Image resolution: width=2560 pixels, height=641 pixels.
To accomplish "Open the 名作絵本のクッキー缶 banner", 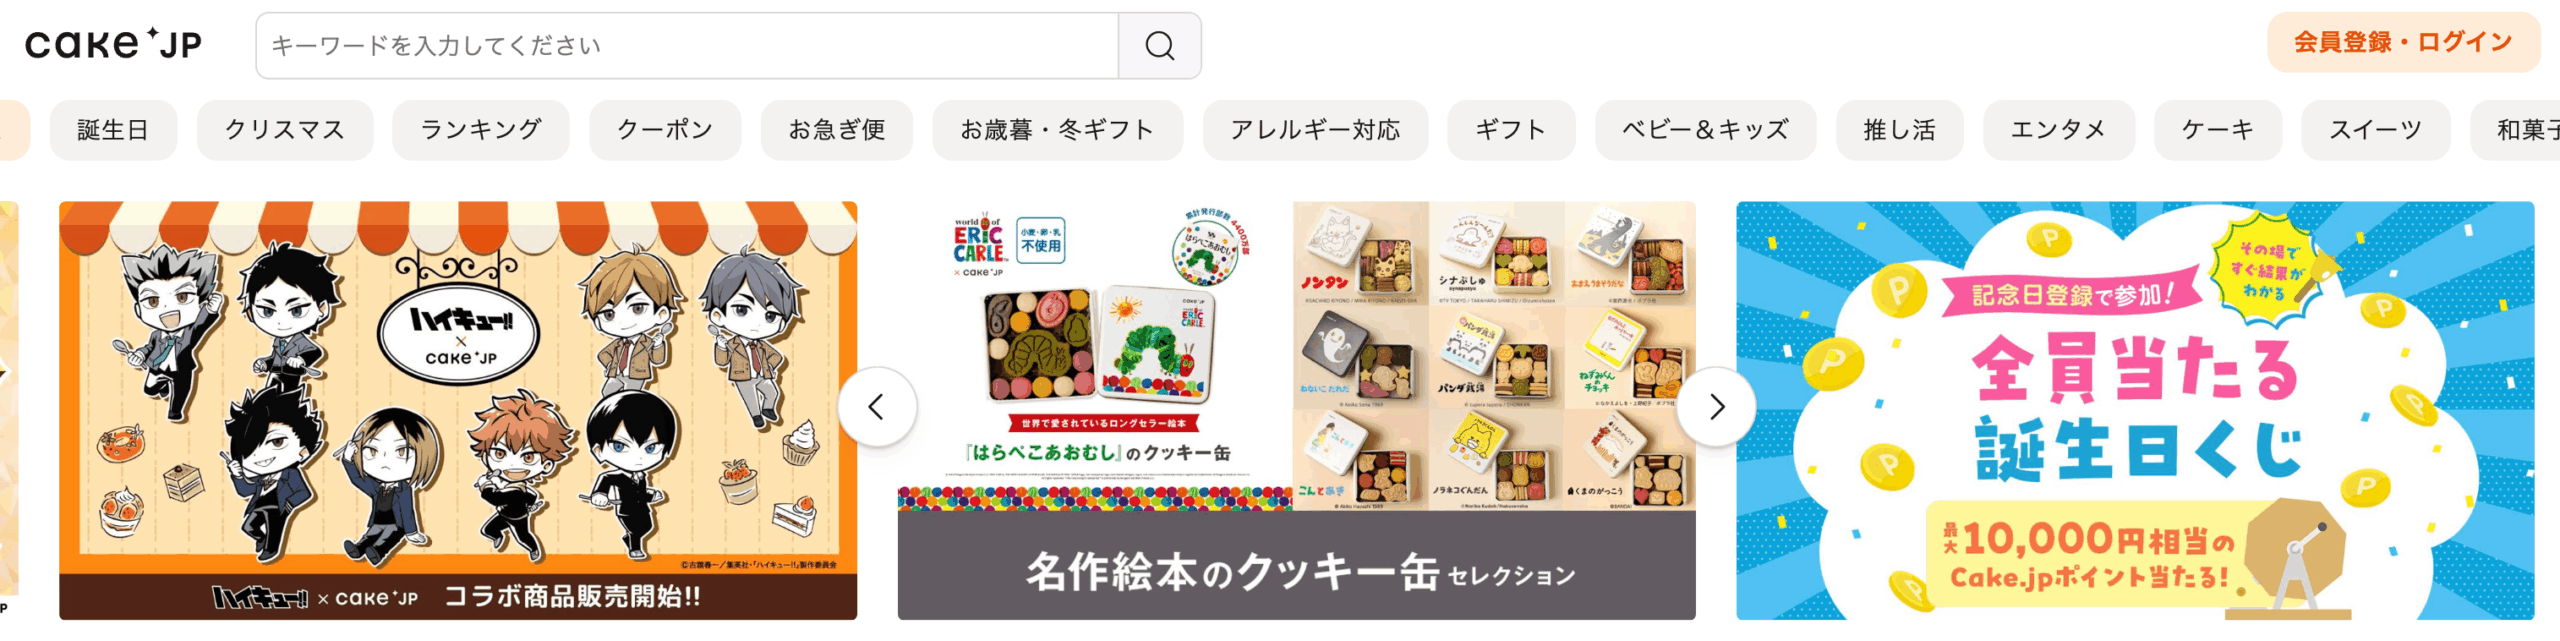I will point(1296,410).
